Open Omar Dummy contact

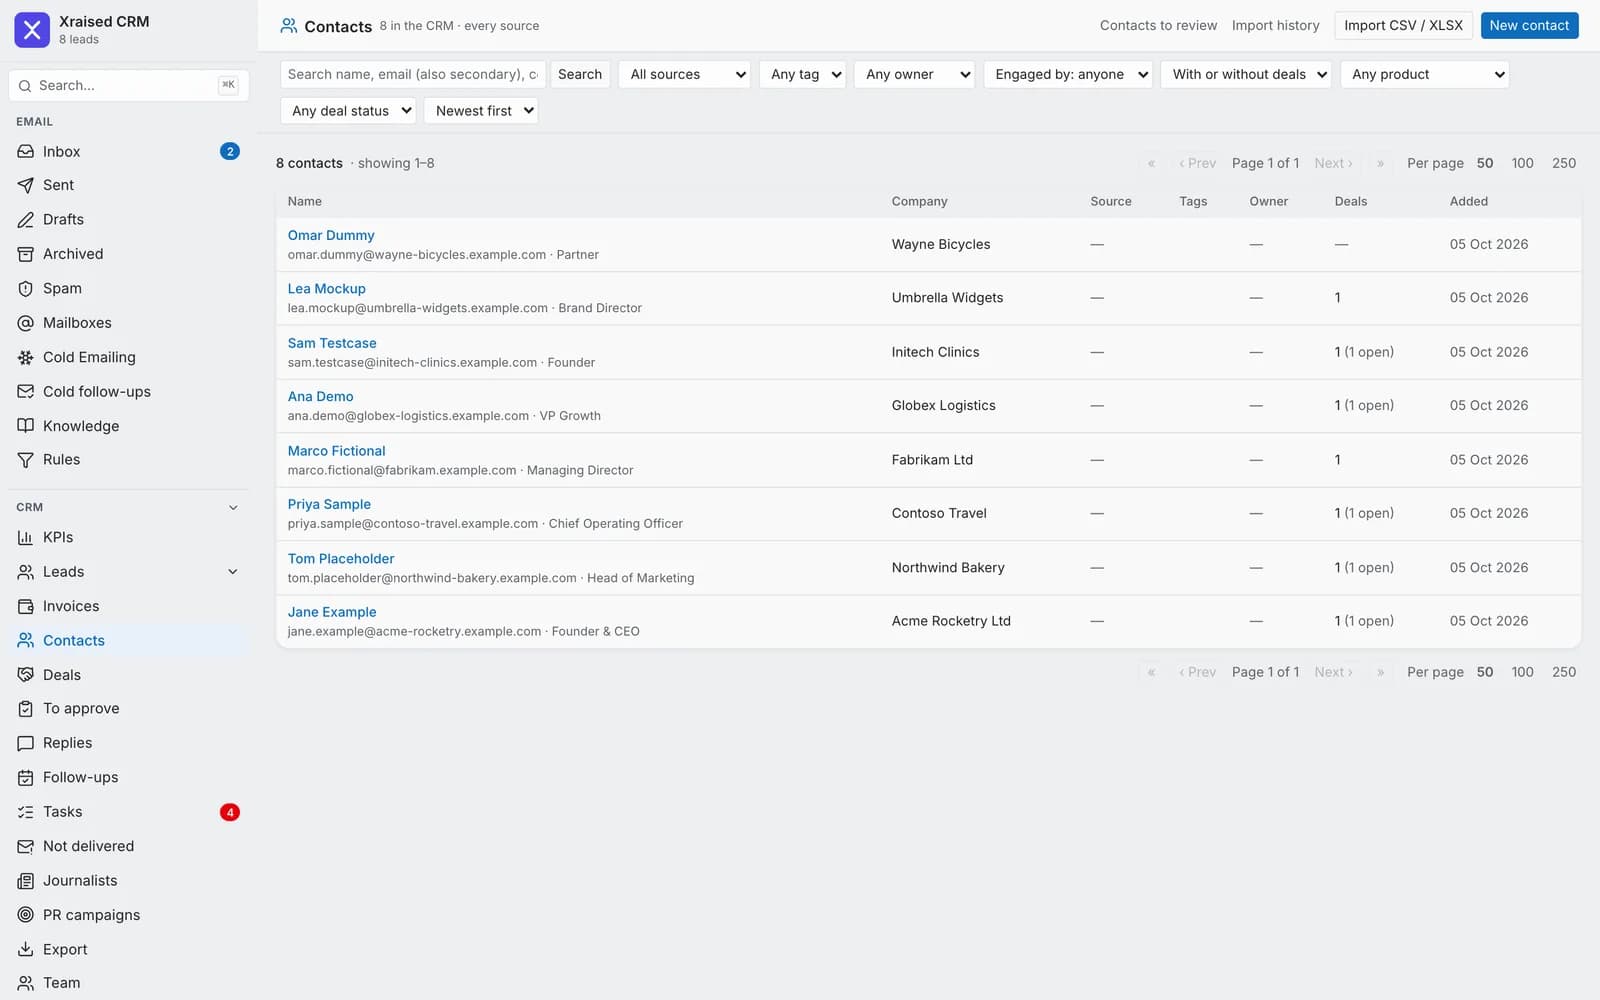click(331, 236)
